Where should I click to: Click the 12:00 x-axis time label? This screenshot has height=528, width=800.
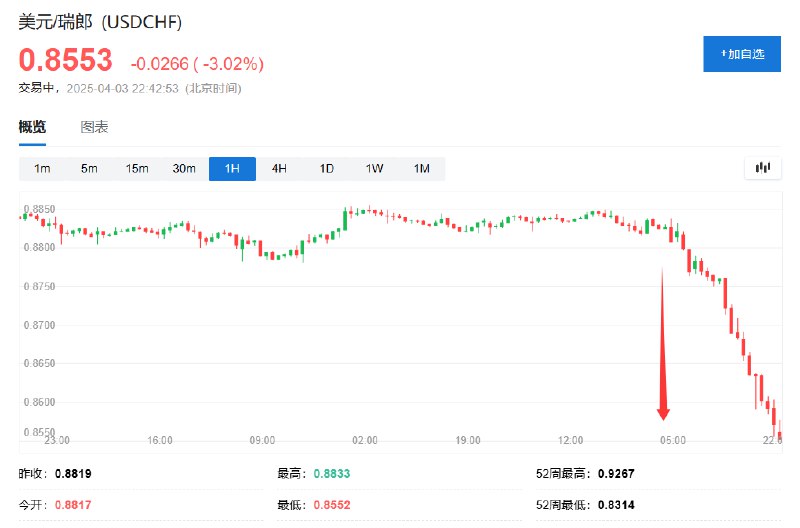click(x=570, y=440)
